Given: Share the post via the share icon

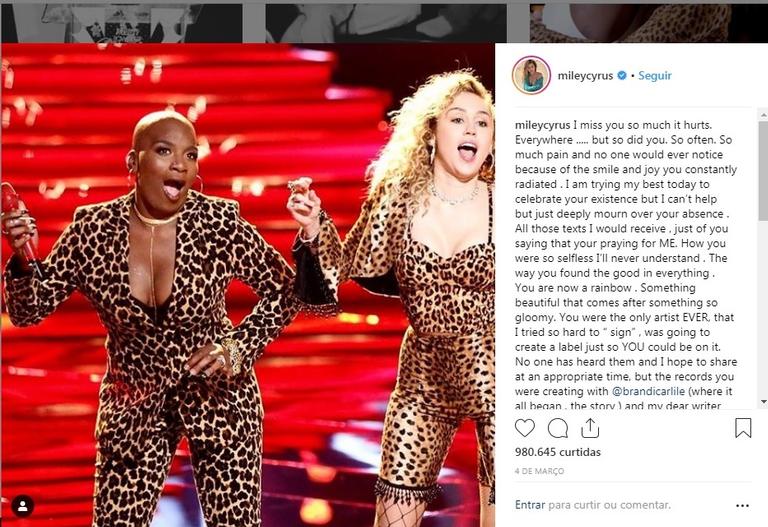Looking at the screenshot, I should coord(590,428).
